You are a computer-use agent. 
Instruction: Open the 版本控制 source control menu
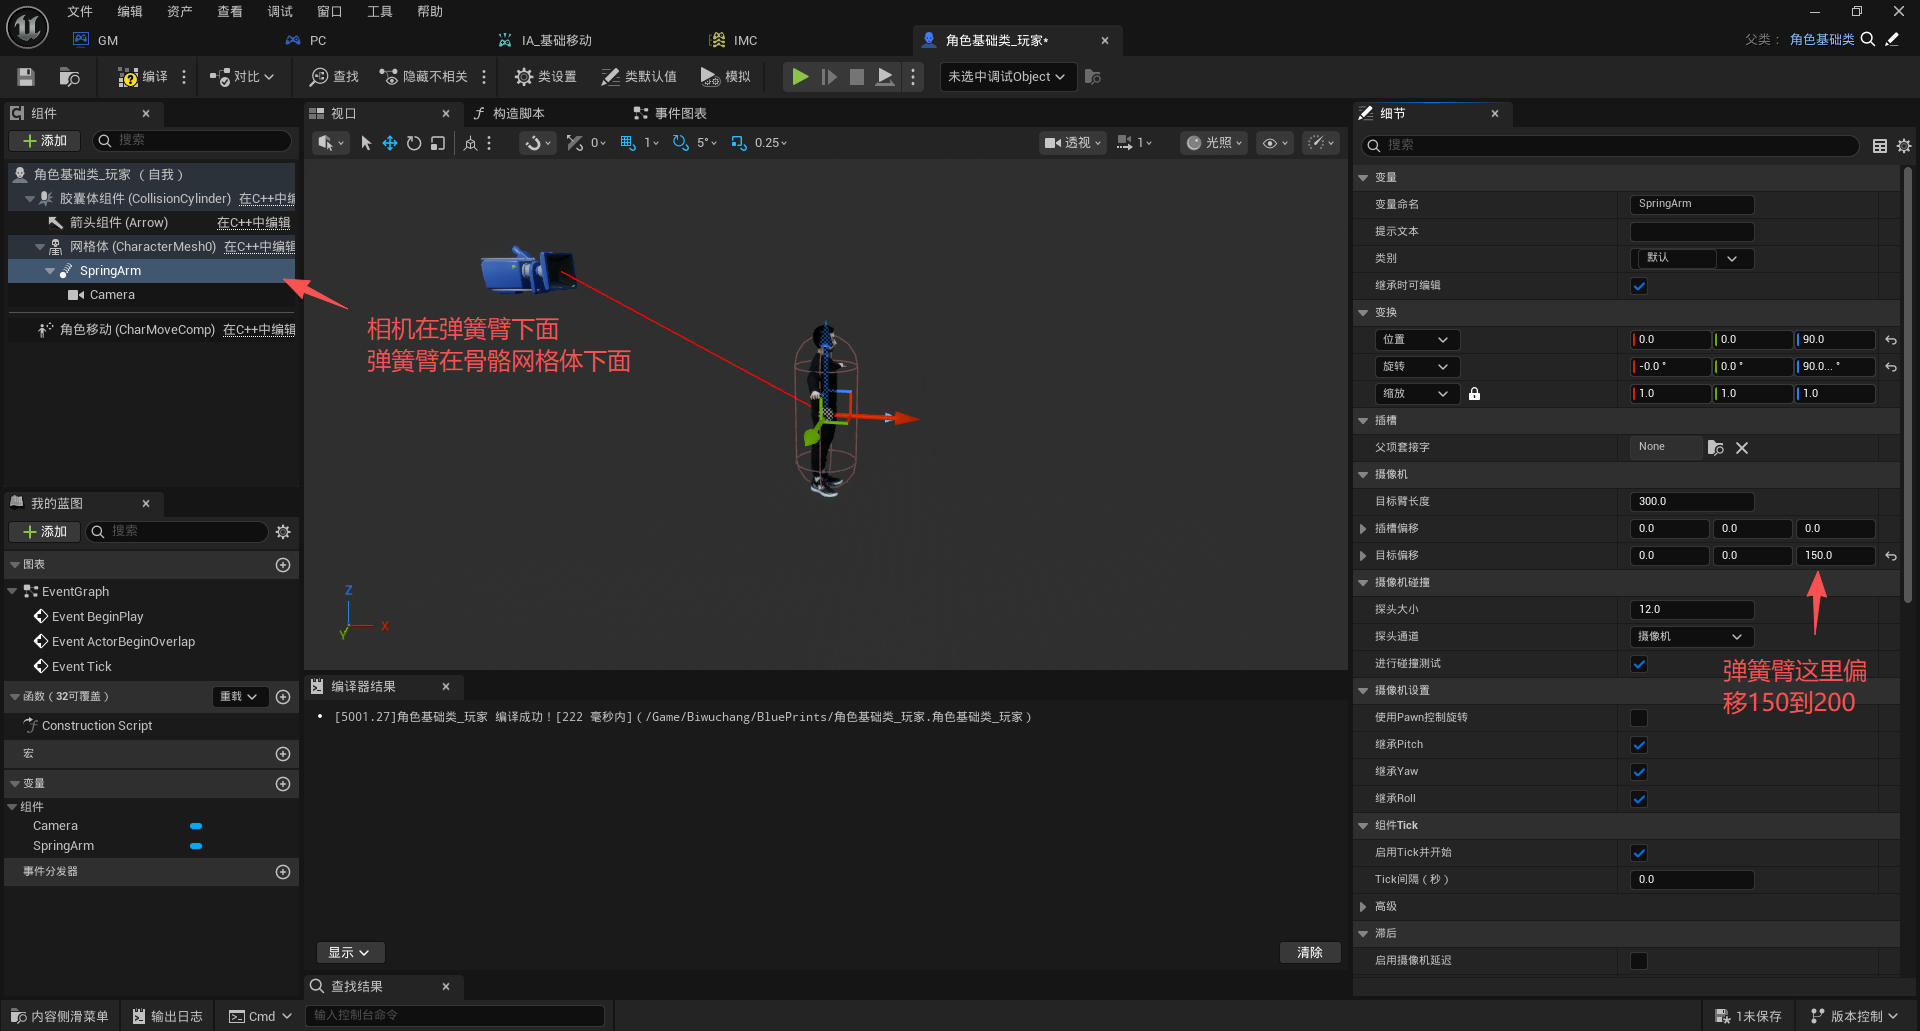(1855, 1016)
